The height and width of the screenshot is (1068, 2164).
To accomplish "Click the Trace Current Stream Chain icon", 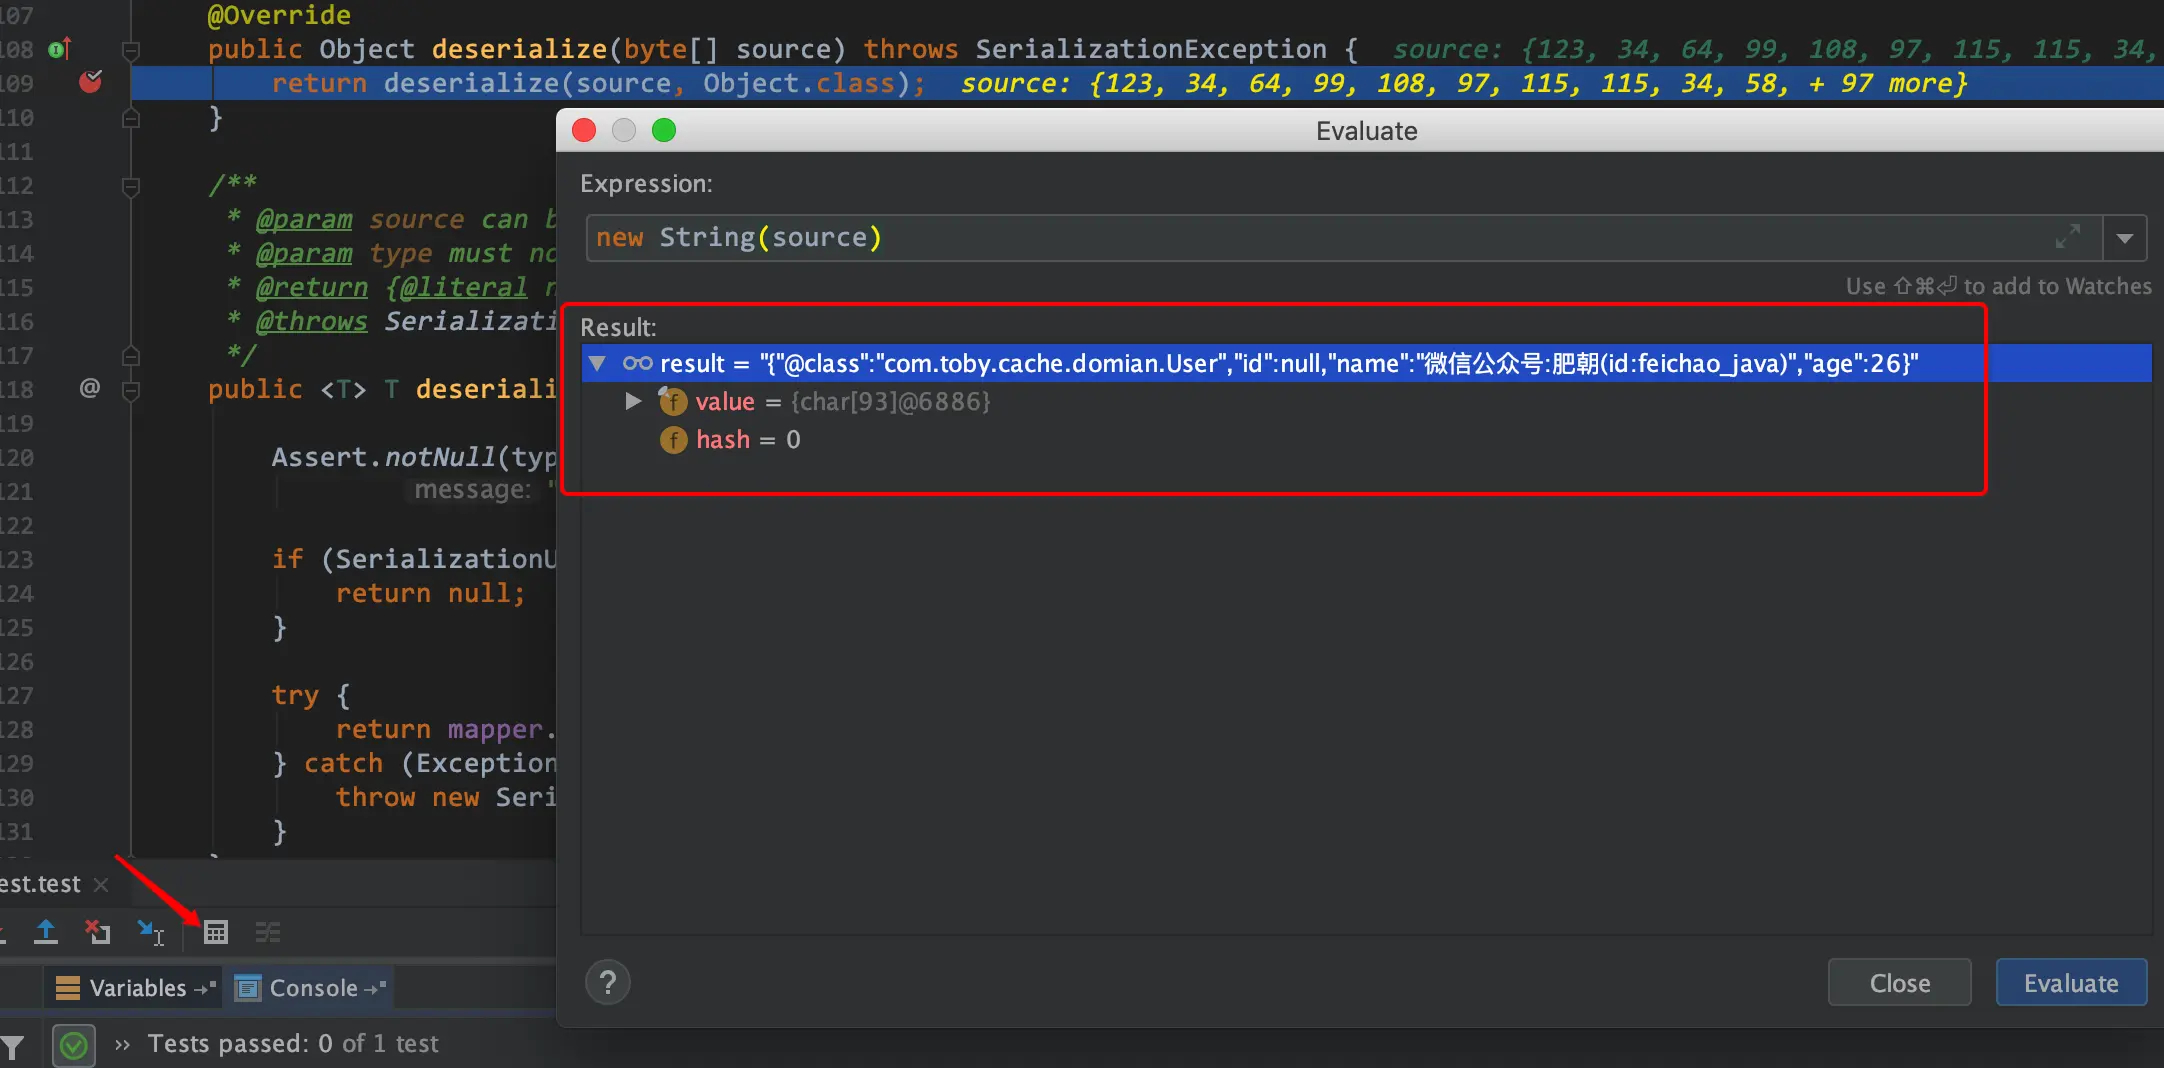I will (268, 932).
